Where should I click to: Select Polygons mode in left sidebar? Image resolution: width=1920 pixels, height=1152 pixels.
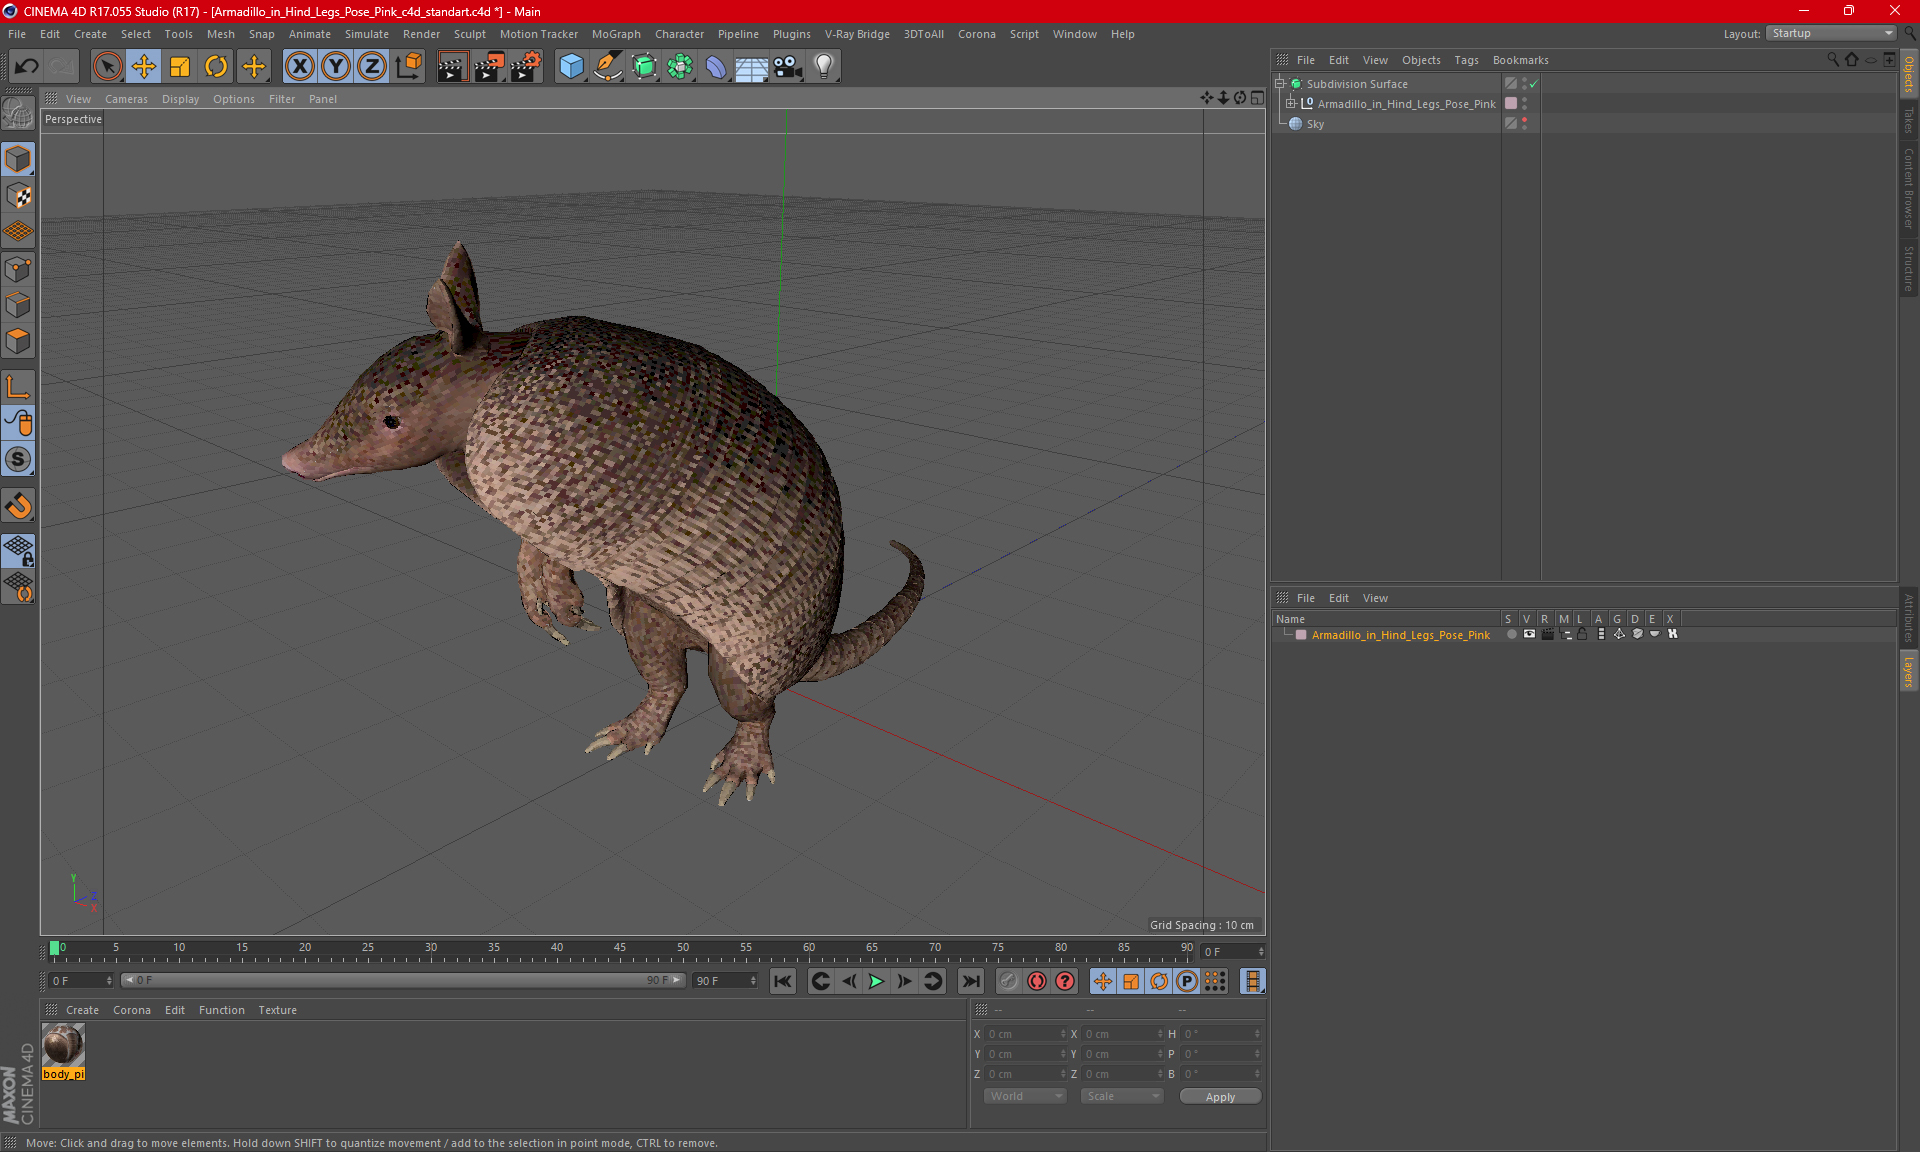click(18, 341)
